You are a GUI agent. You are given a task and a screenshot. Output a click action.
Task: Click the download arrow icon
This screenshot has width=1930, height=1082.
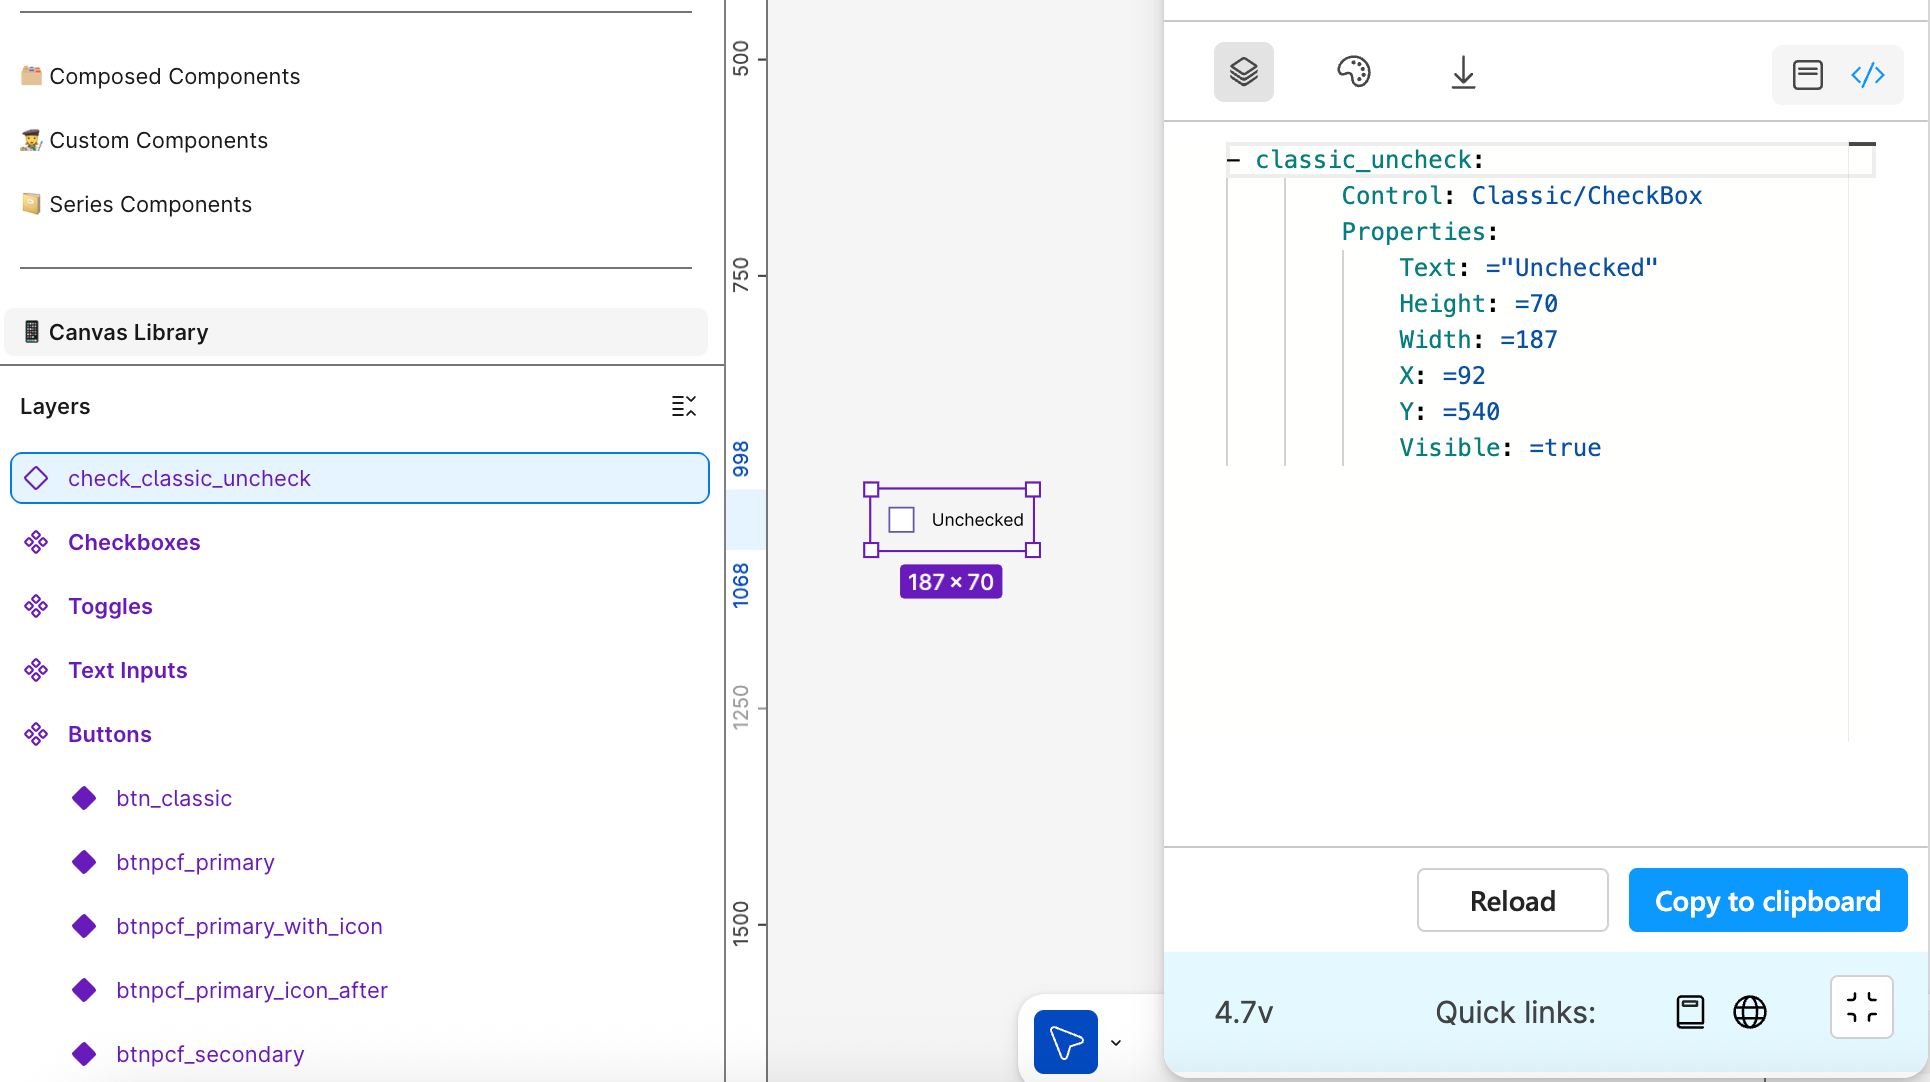1463,72
